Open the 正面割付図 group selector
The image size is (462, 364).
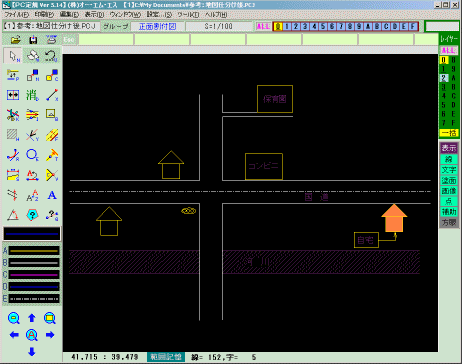[x=157, y=26]
